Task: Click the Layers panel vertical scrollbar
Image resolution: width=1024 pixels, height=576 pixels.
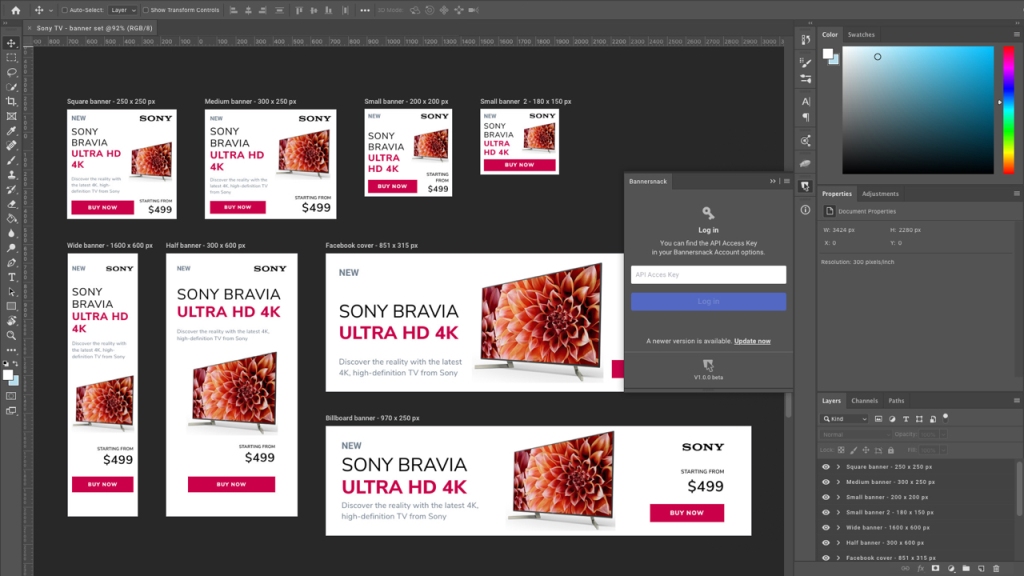Action: point(1019,490)
